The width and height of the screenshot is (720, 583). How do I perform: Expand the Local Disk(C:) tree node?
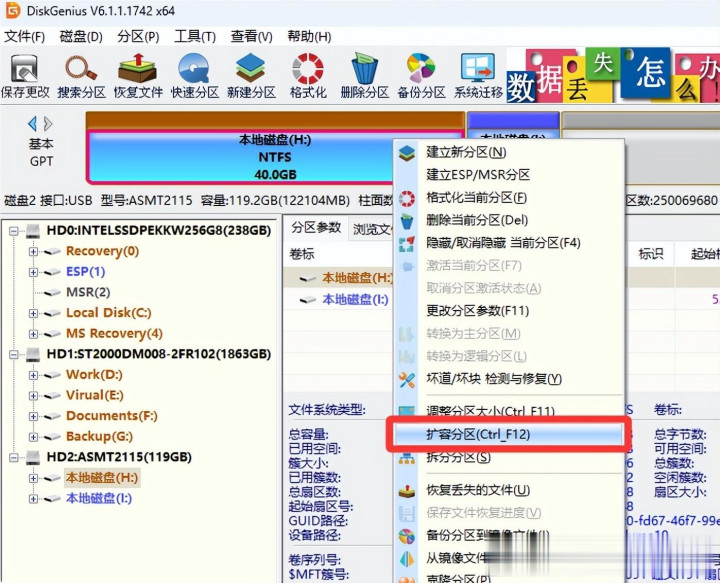coord(34,313)
